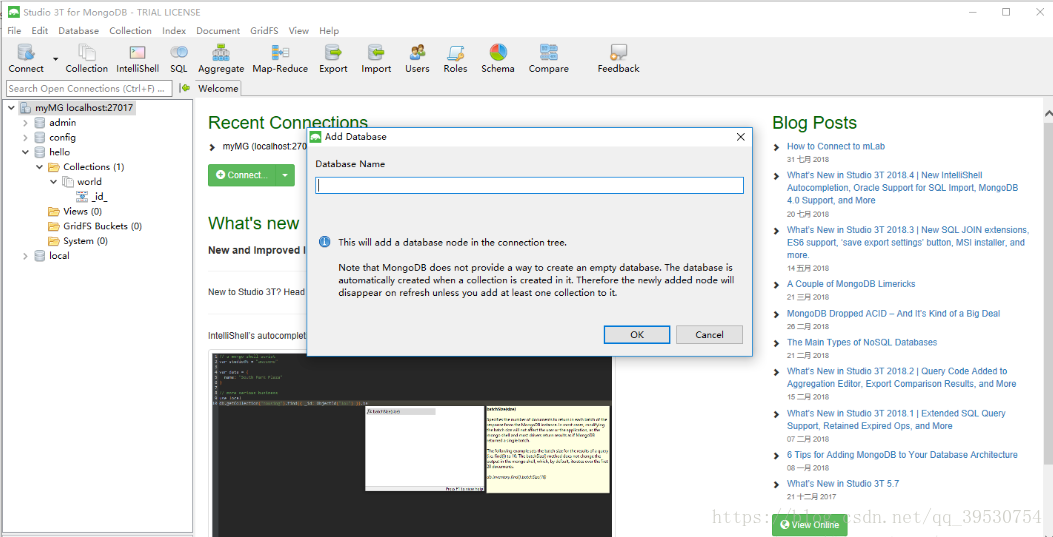Viewport: 1053px width, 537px height.
Task: Open the Database menu
Action: (x=79, y=30)
